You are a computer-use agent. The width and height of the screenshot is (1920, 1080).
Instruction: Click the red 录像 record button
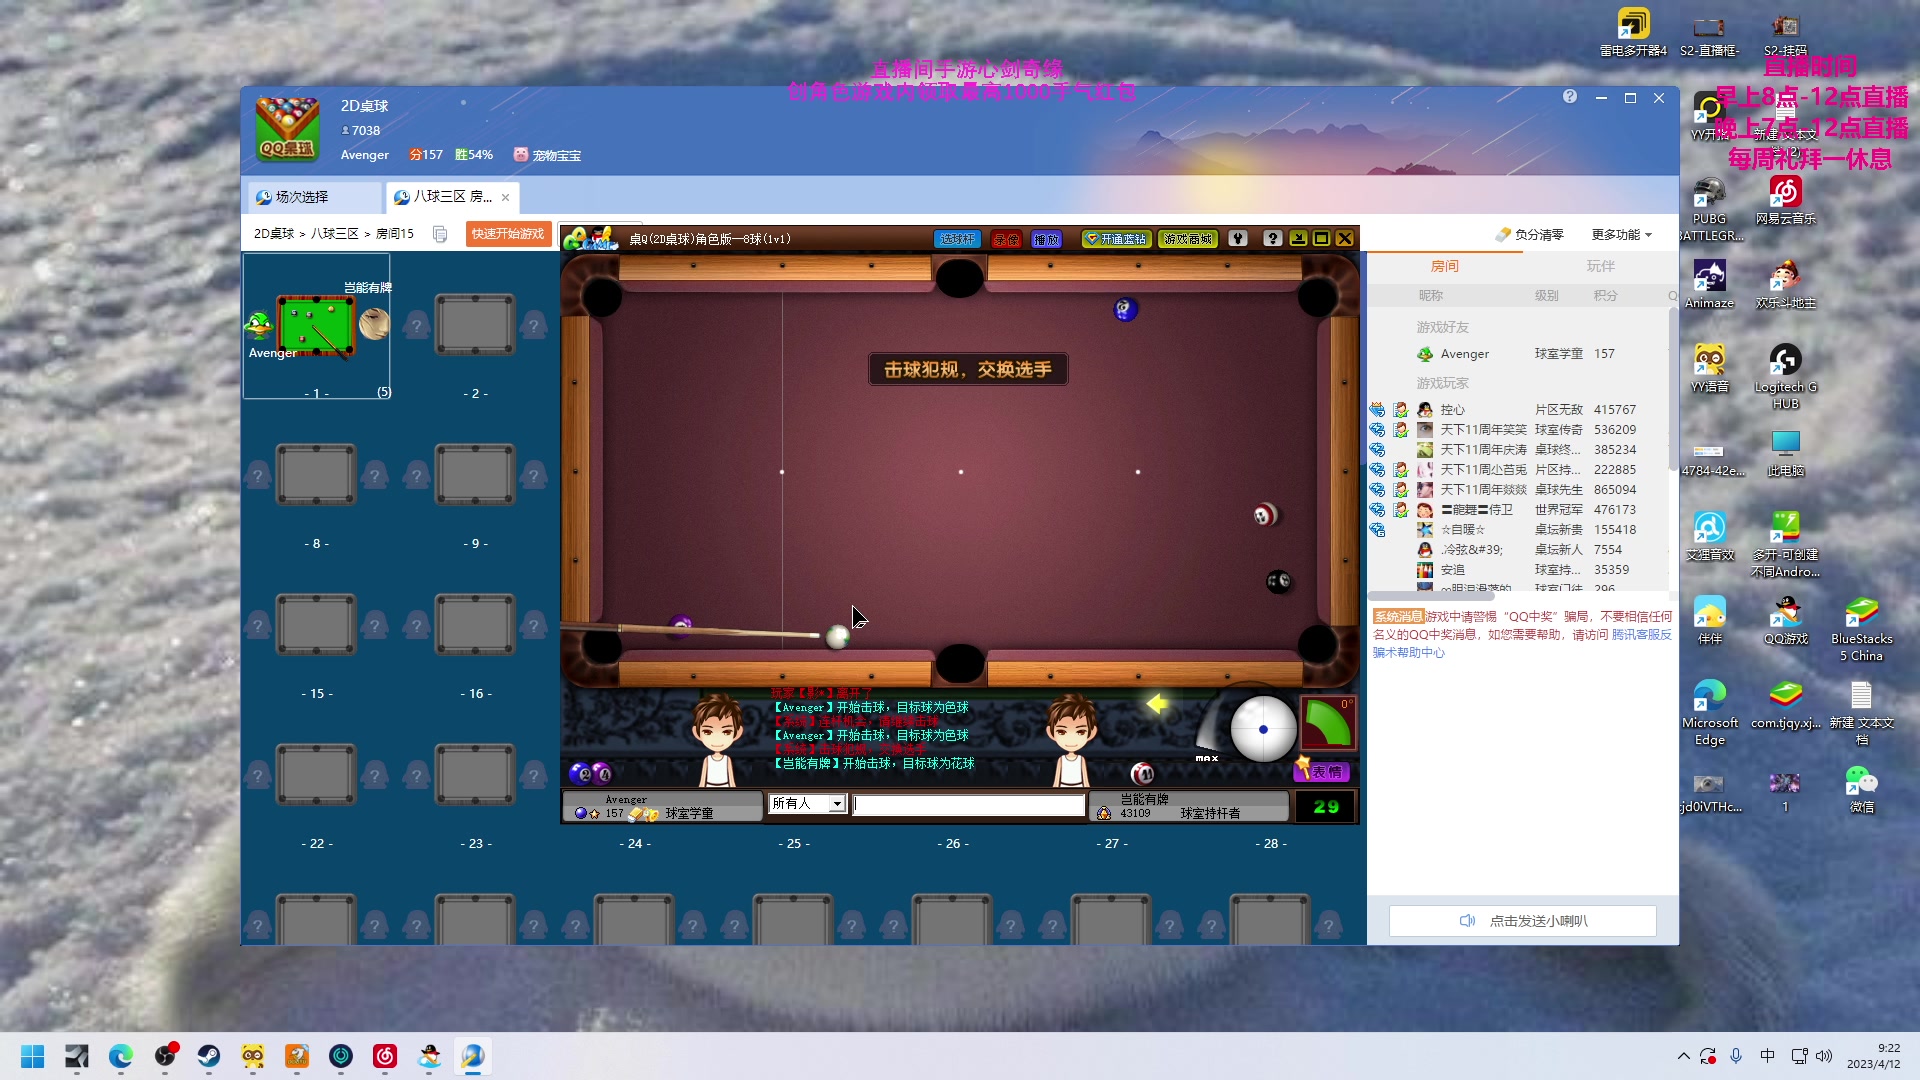point(1006,239)
